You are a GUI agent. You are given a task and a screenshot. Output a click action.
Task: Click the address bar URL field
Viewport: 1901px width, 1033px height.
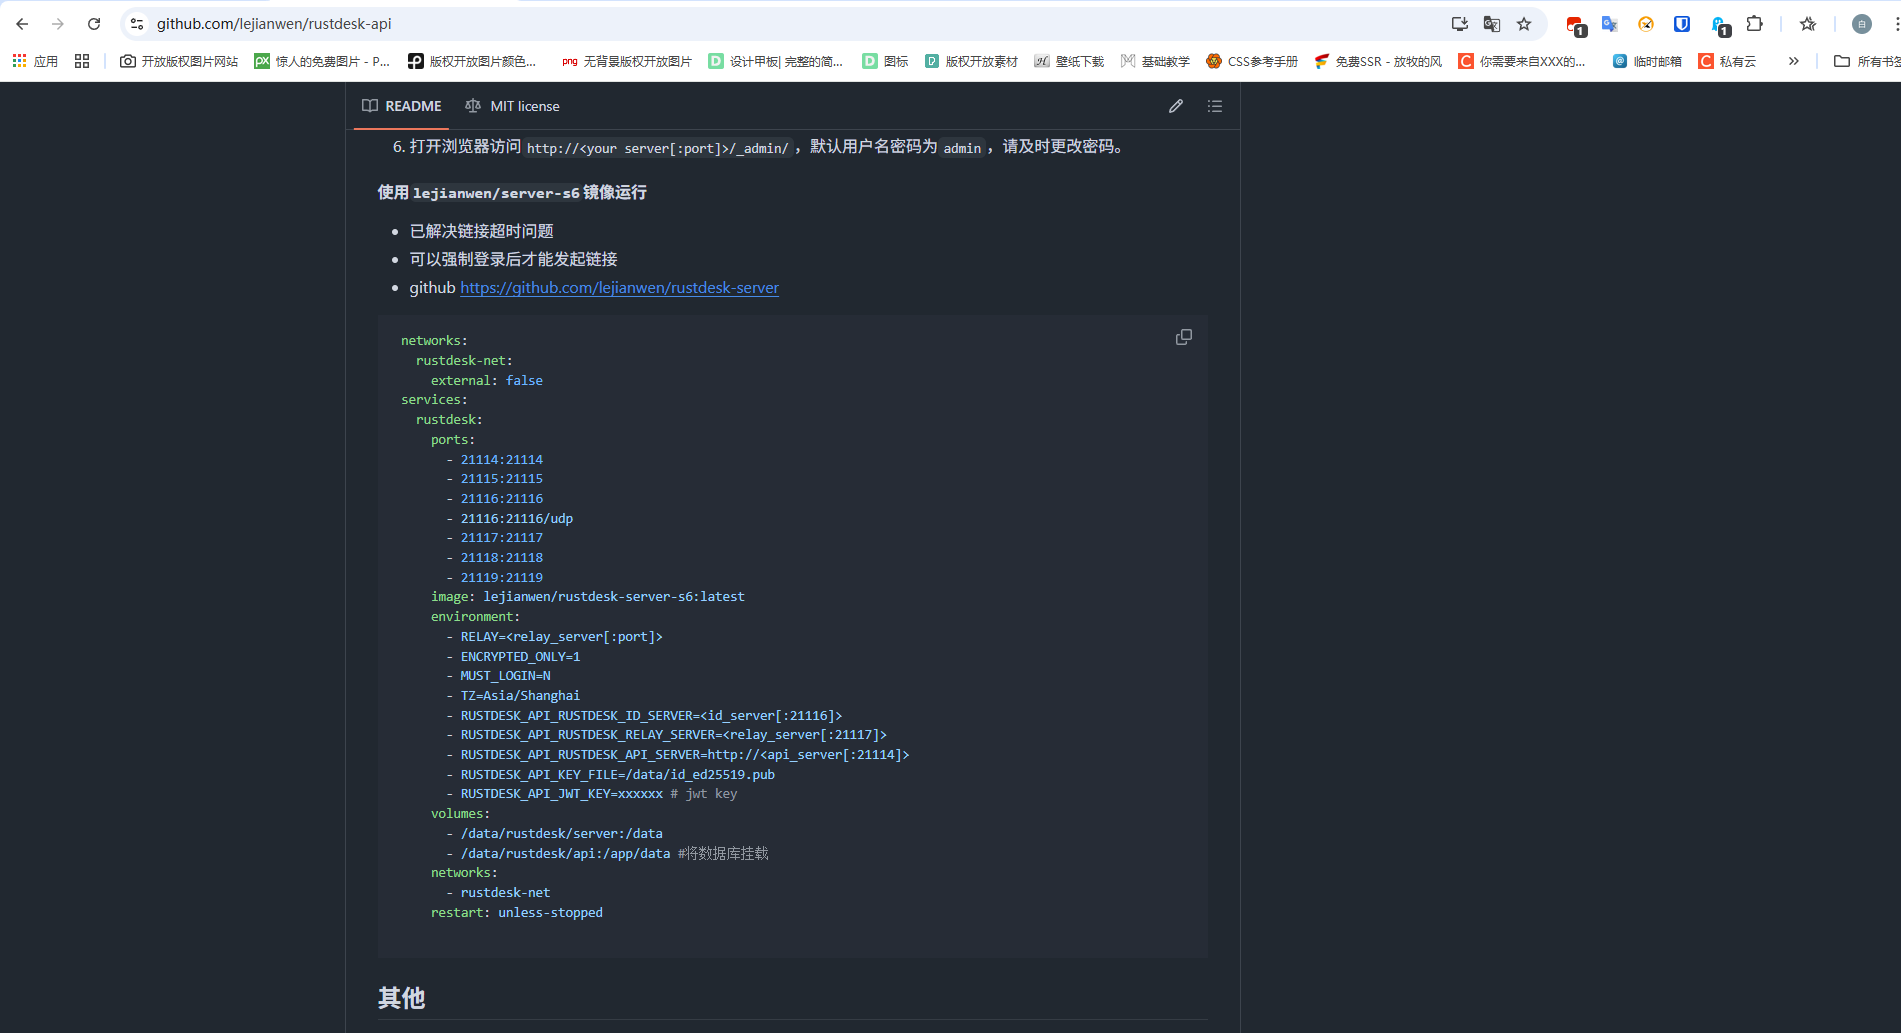pos(700,24)
